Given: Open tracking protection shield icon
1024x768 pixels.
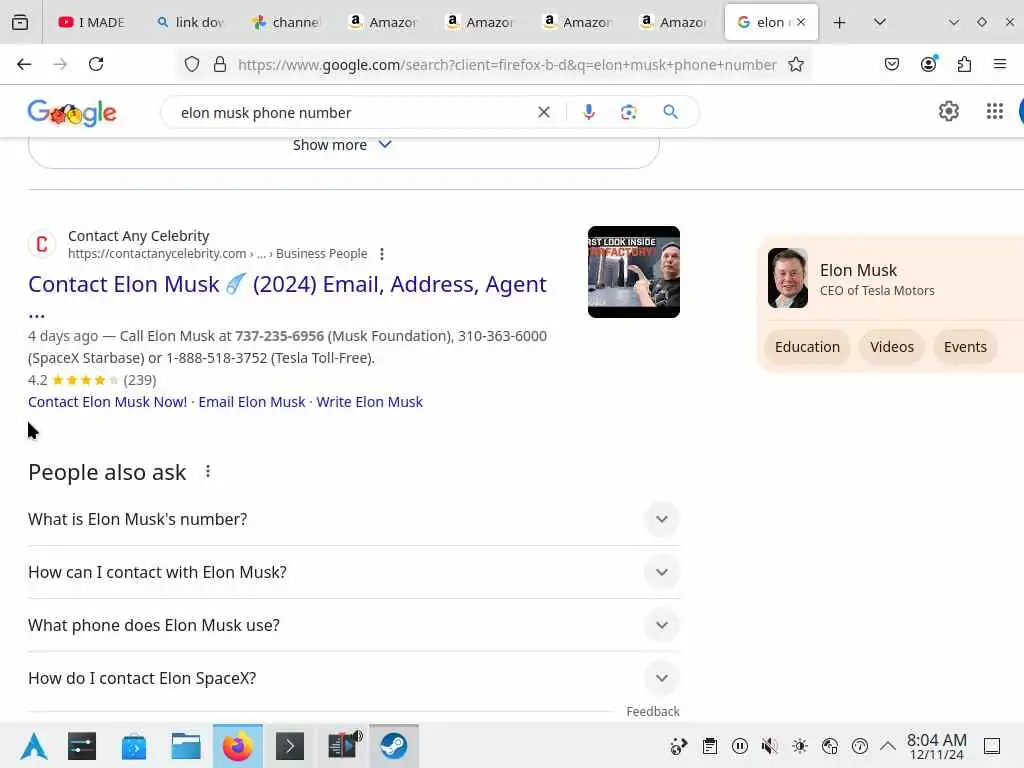Looking at the screenshot, I should (x=191, y=64).
